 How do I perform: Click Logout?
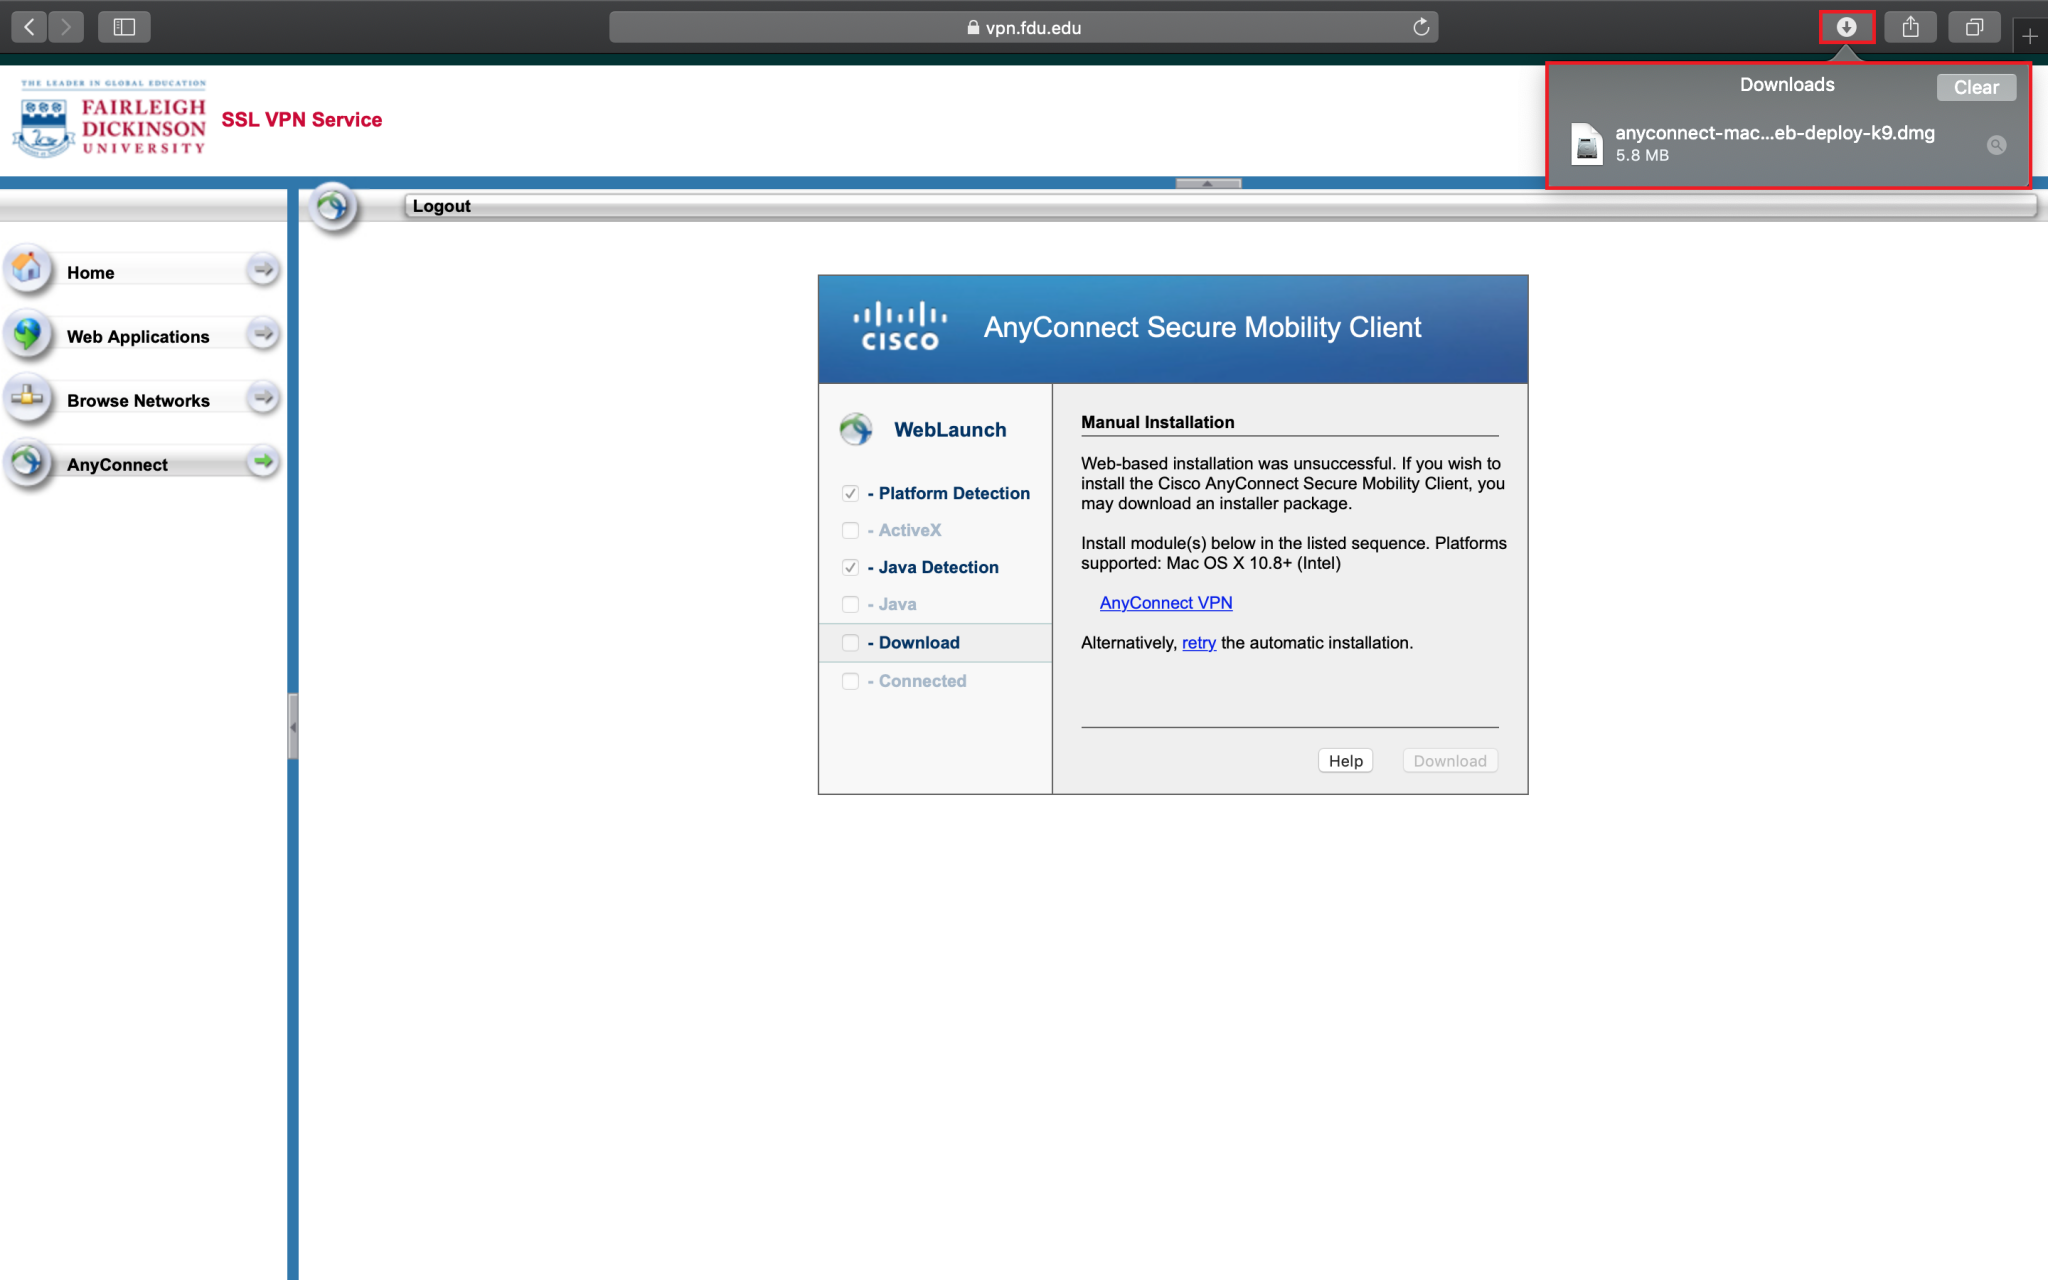(x=441, y=206)
